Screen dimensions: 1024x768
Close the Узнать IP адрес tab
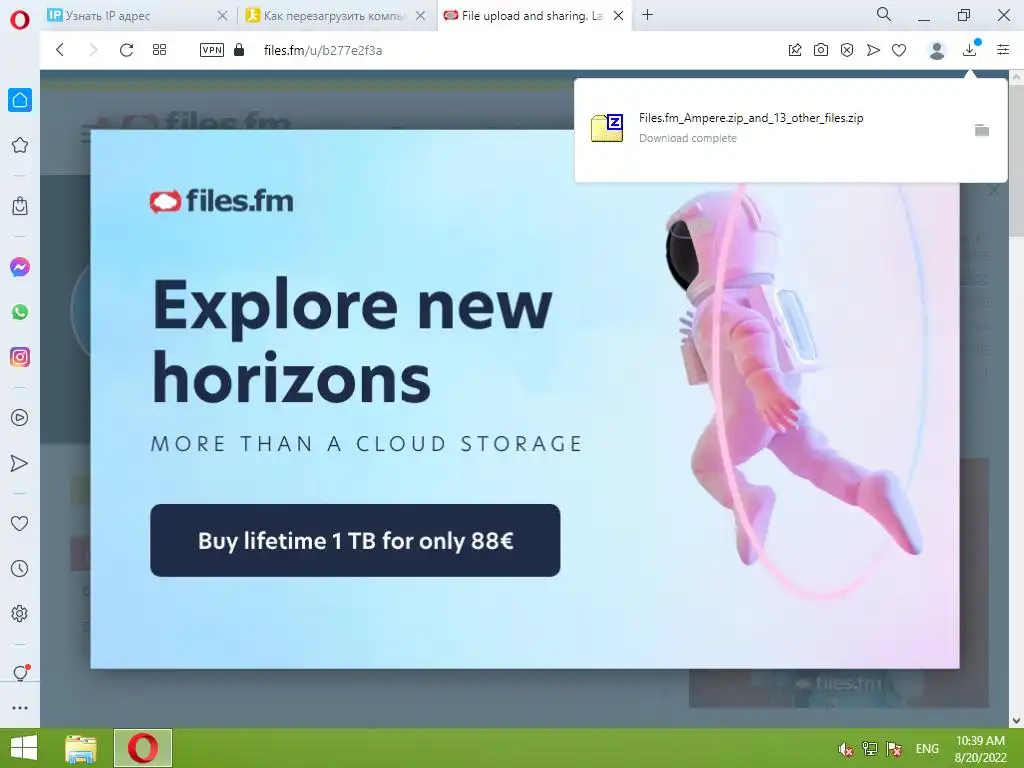click(222, 16)
